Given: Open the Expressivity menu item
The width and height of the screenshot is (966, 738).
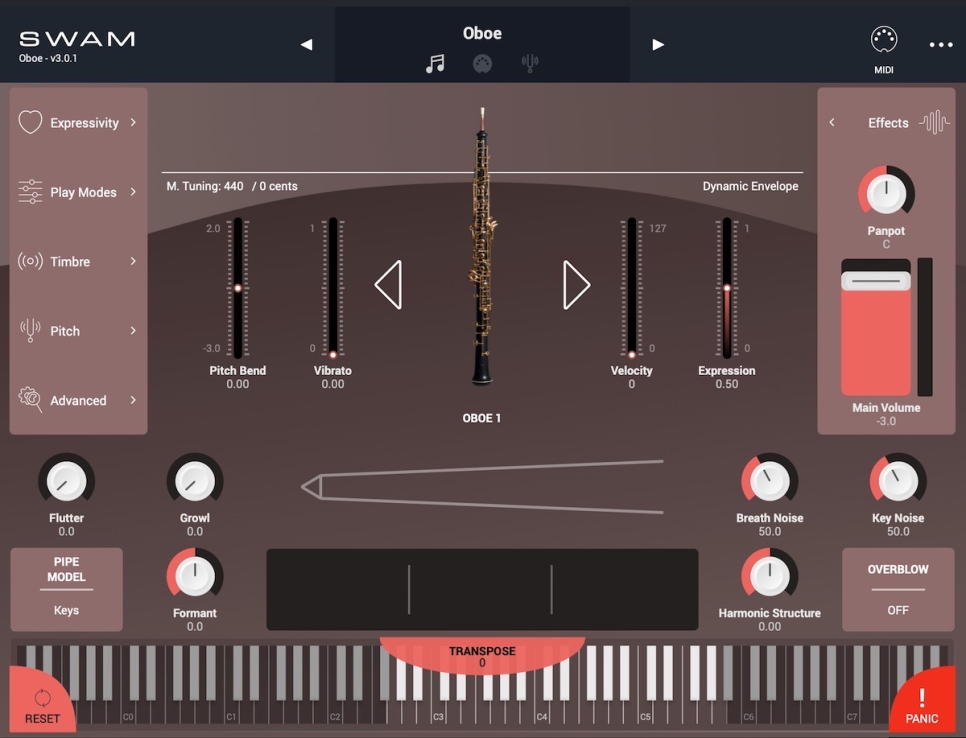Looking at the screenshot, I should 78,122.
